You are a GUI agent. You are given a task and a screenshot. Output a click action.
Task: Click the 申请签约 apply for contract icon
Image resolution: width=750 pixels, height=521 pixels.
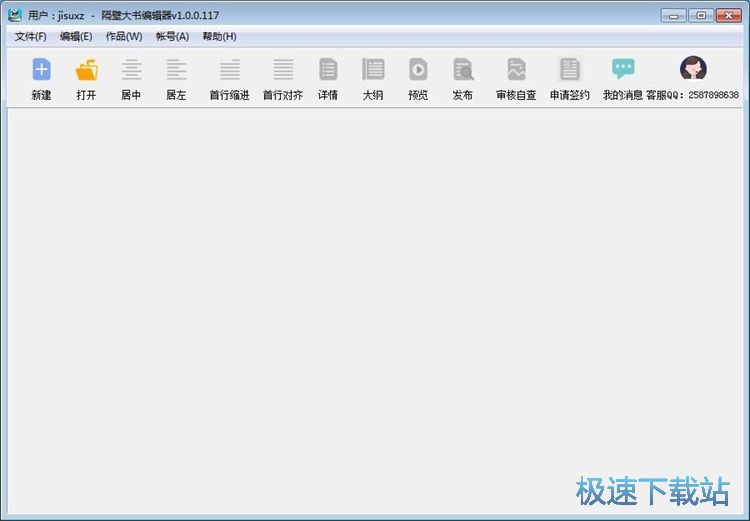[570, 69]
